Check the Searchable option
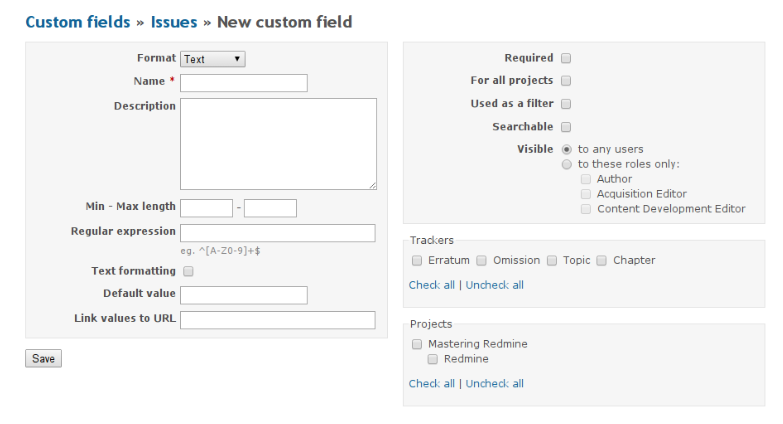The height and width of the screenshot is (424, 783). point(566,127)
